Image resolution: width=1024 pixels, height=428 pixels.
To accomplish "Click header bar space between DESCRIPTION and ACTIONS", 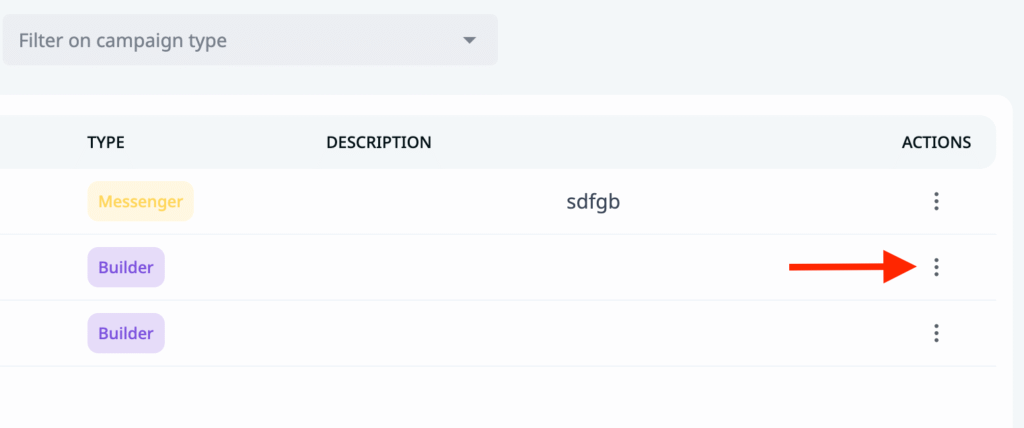I will (660, 142).
